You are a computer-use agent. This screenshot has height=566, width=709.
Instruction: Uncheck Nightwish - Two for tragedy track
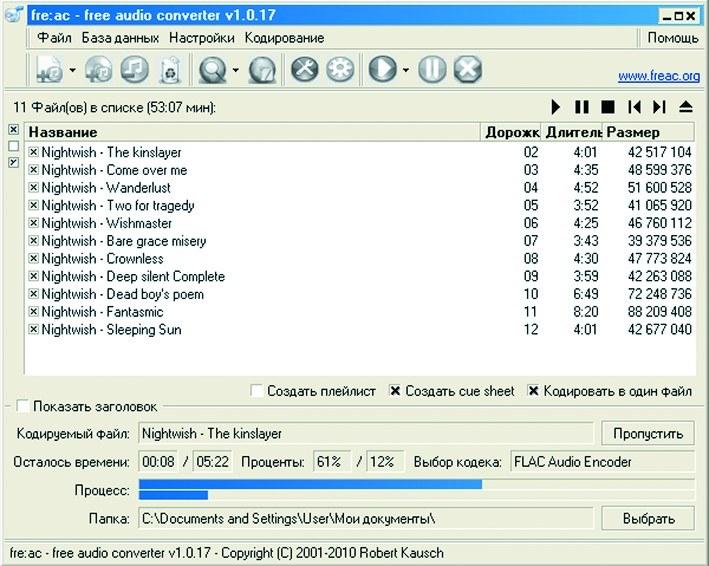(x=33, y=205)
